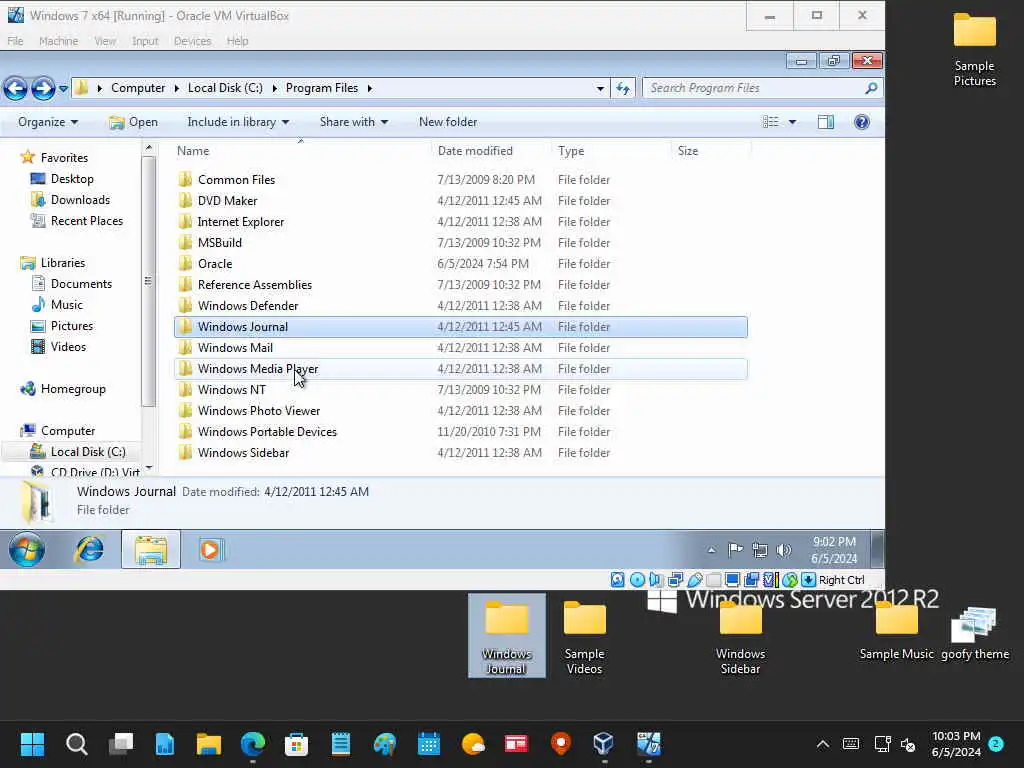This screenshot has width=1024, height=768.
Task: Click Windows Explorer icon in Windows 7 taskbar
Action: click(151, 550)
